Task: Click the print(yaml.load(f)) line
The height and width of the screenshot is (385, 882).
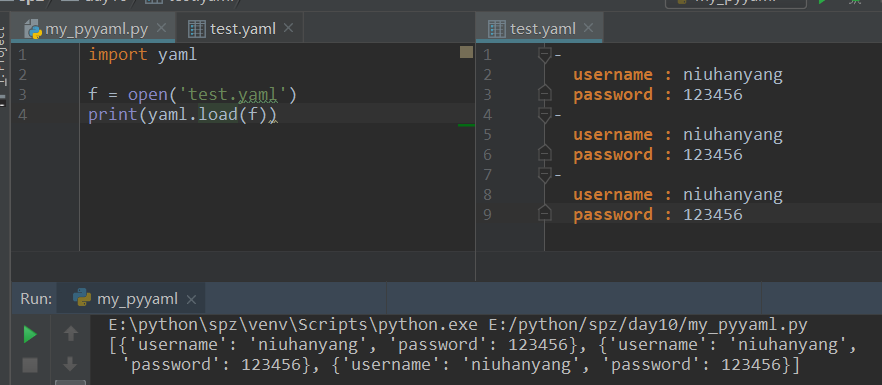Action: click(x=183, y=115)
